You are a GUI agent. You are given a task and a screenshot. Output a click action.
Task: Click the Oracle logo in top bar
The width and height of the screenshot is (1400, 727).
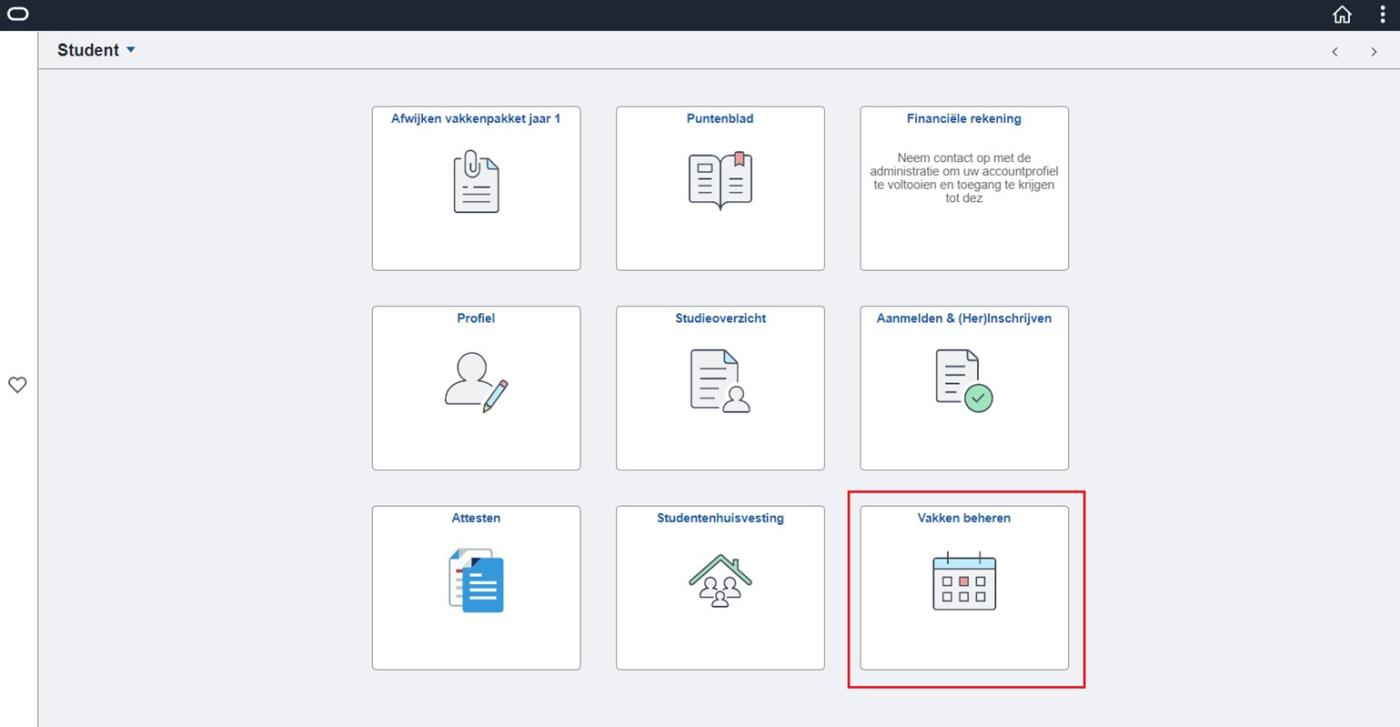(x=17, y=14)
